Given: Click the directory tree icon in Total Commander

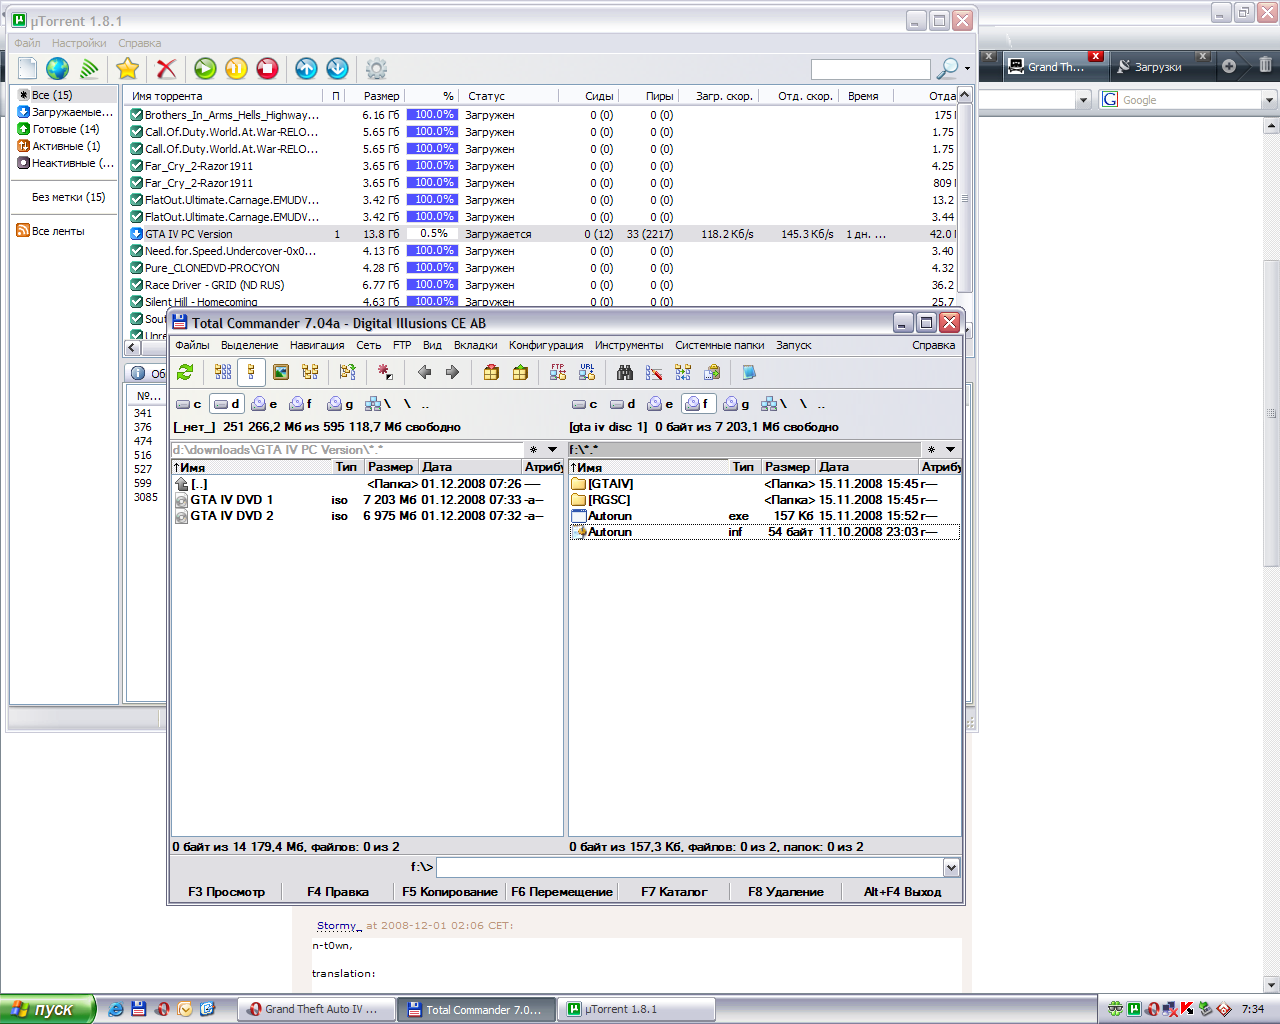Looking at the screenshot, I should point(310,372).
